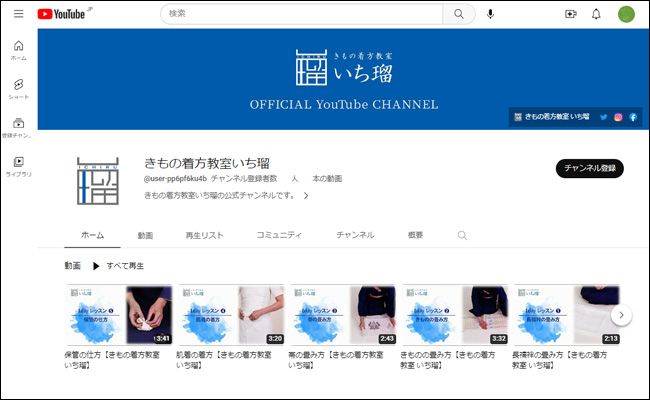Click the YouTube logo home link

(x=61, y=14)
